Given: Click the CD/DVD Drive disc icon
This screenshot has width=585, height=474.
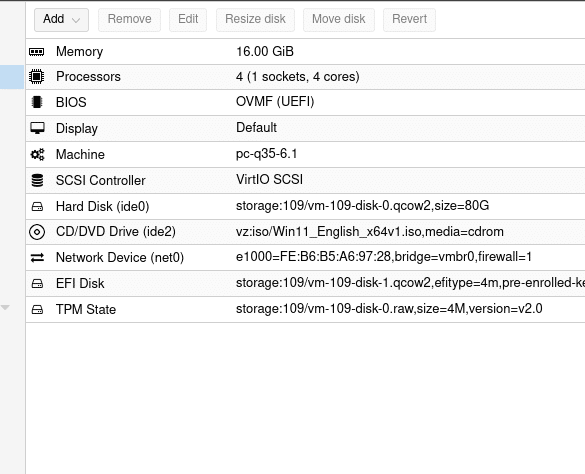Looking at the screenshot, I should tap(37, 232).
